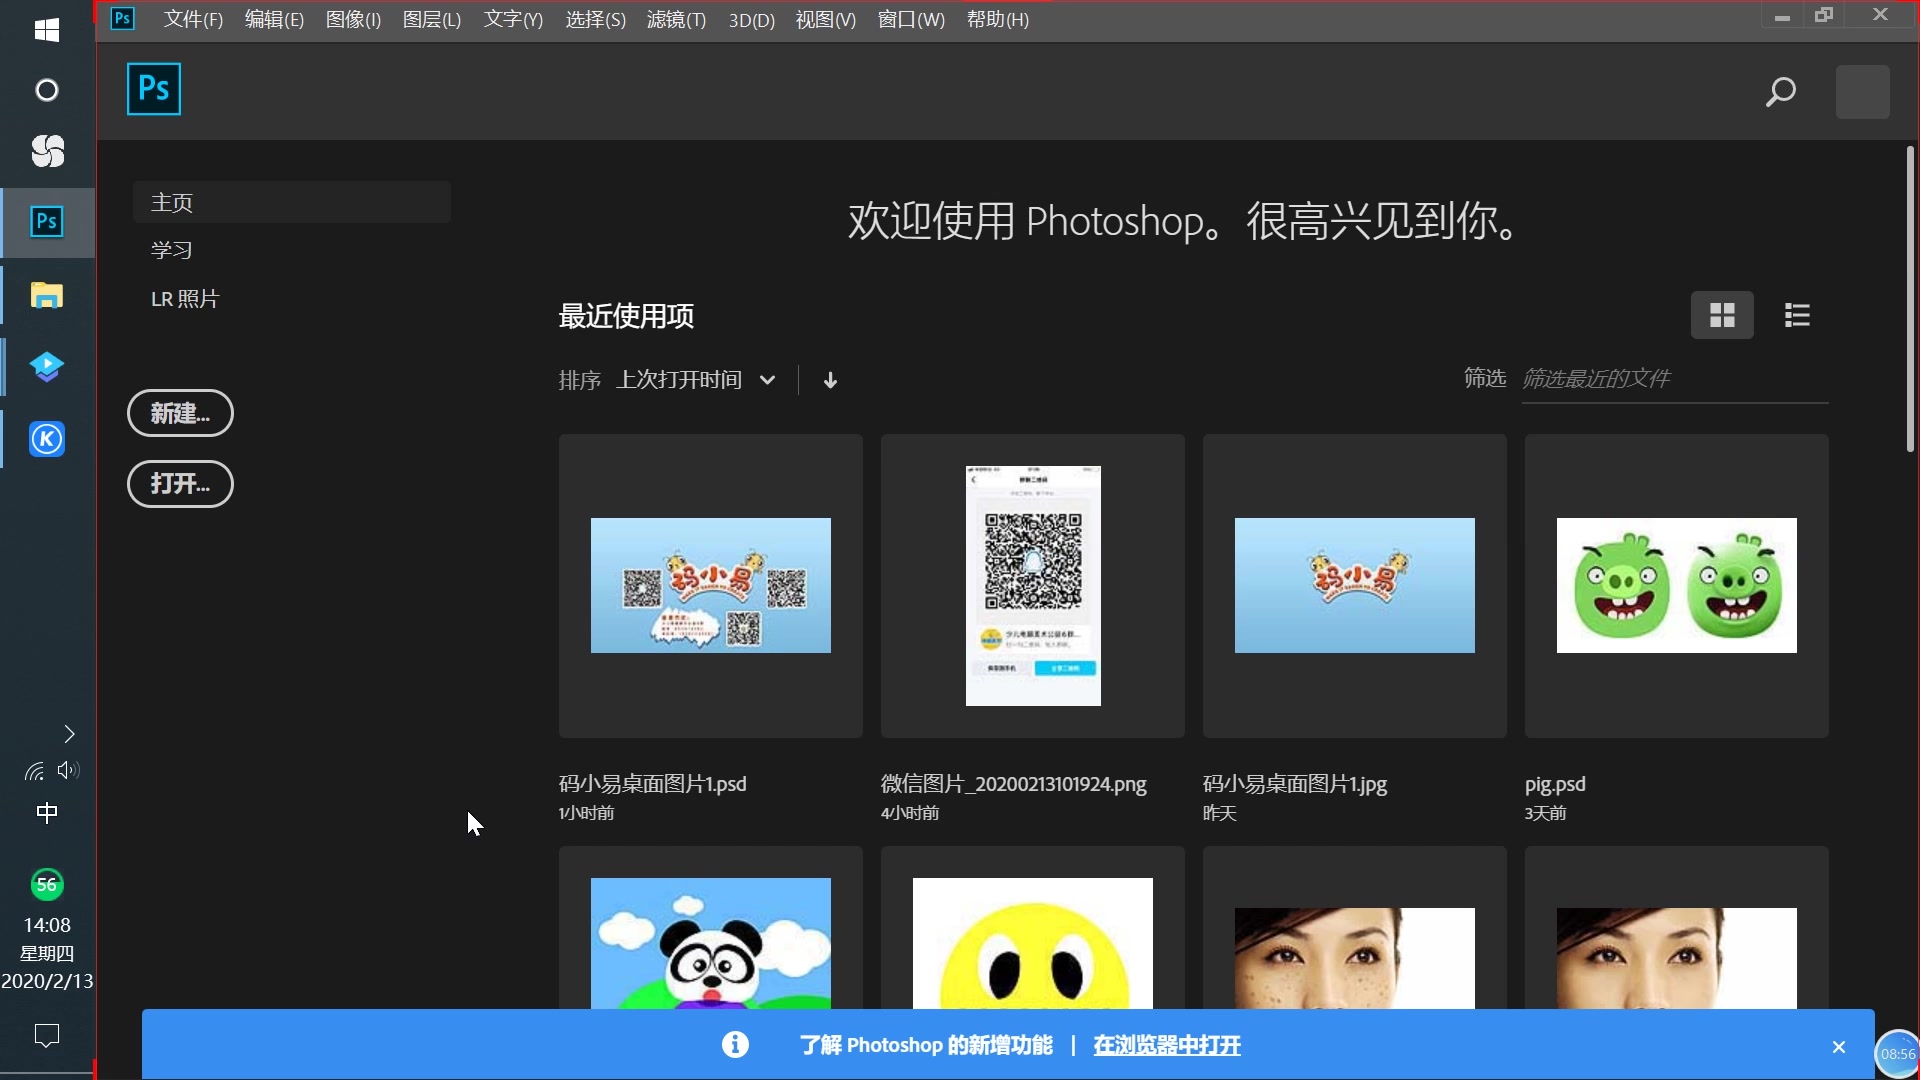This screenshot has height=1080, width=1920.
Task: Open the pig.psd green pigs thumbnail
Action: pos(1677,586)
